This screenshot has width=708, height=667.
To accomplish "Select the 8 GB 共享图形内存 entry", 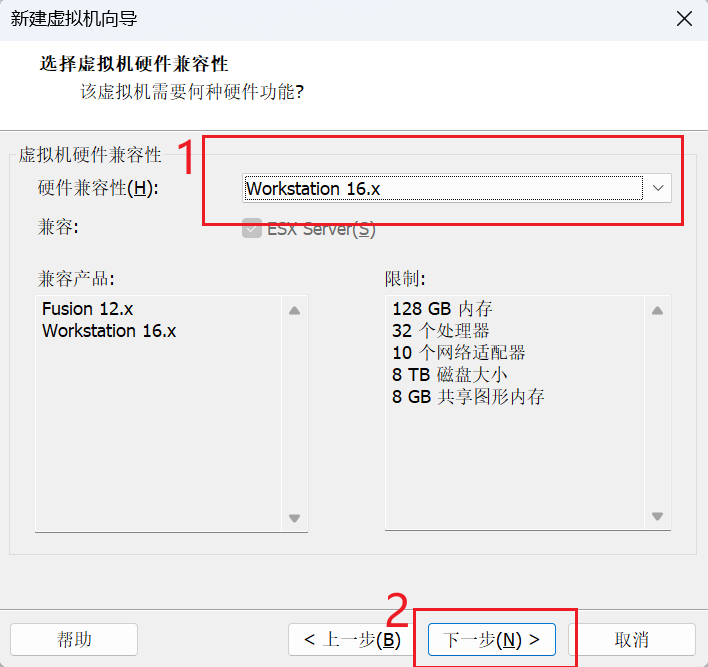I will click(468, 396).
